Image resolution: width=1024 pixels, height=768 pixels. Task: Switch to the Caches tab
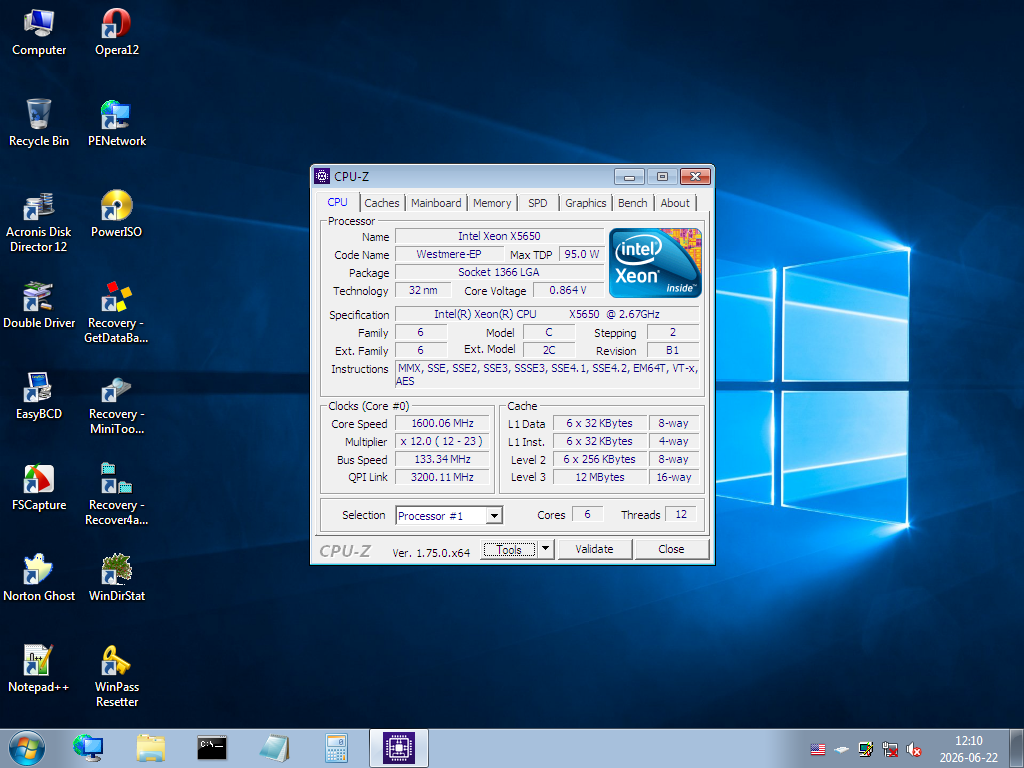[x=381, y=203]
